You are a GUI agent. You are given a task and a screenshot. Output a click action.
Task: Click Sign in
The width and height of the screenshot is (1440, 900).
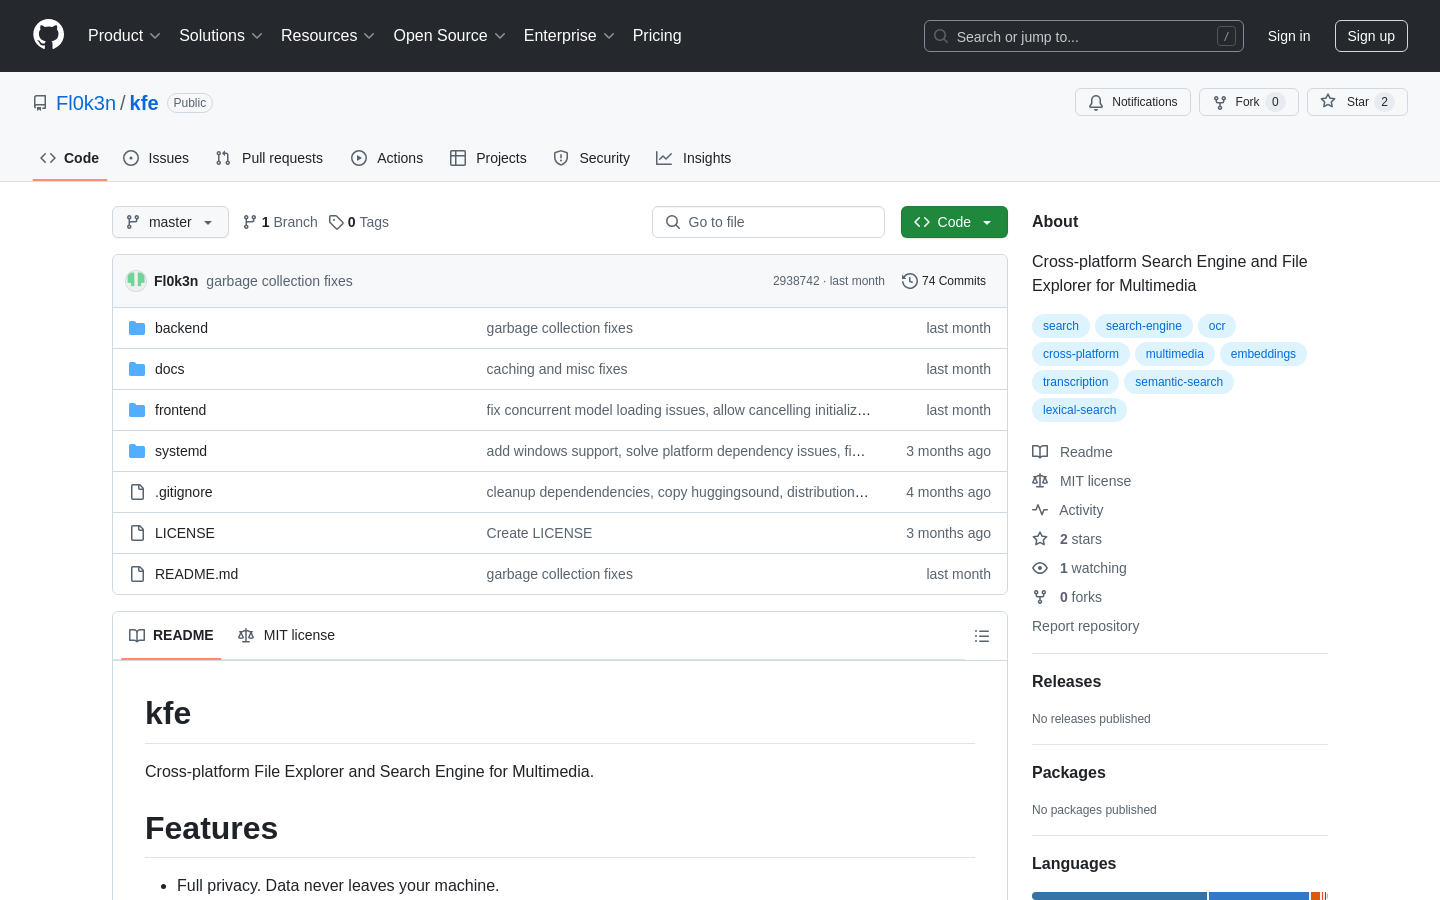point(1289,36)
